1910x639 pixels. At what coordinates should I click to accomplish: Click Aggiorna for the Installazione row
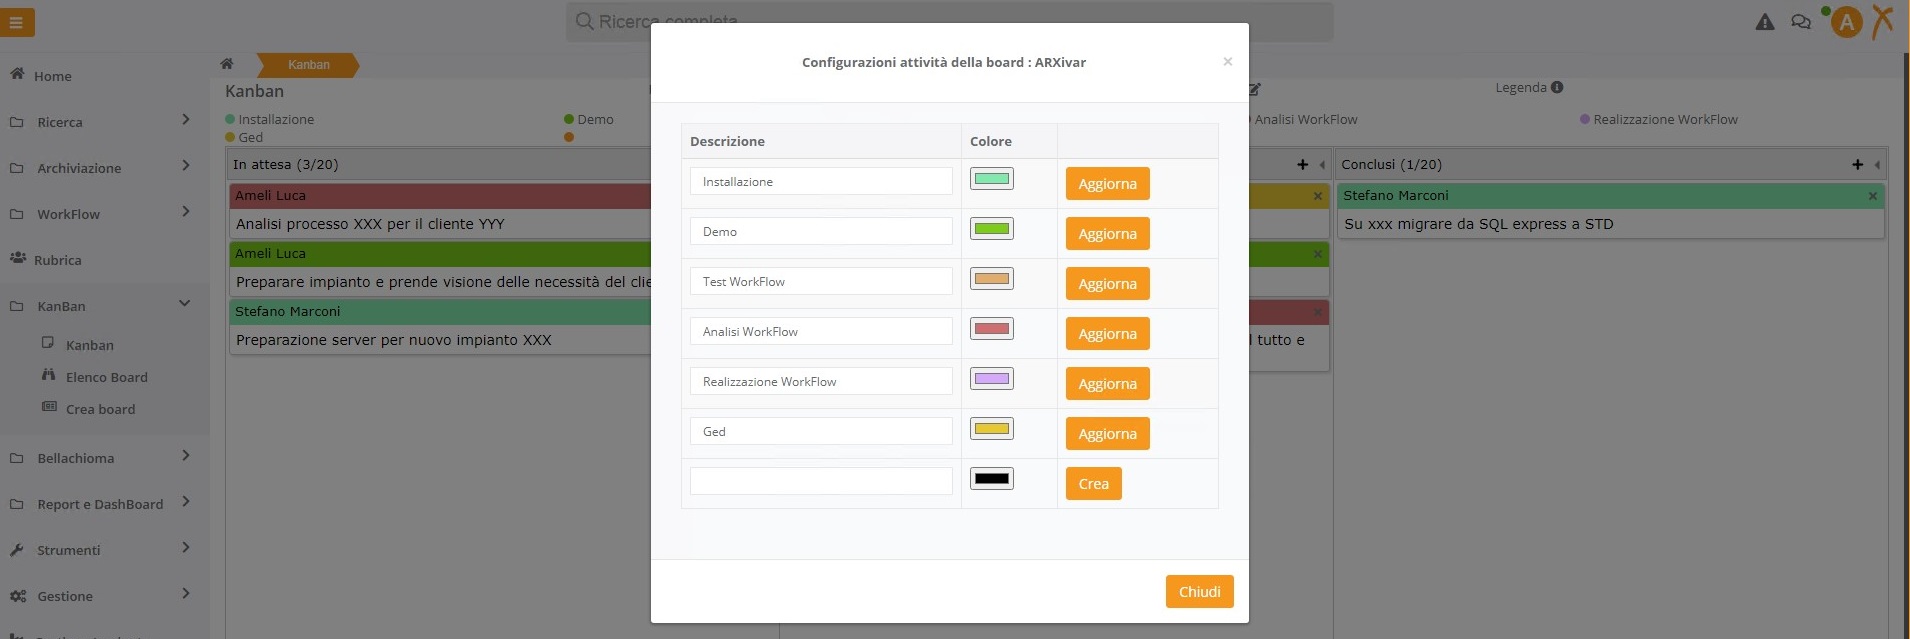pos(1107,184)
